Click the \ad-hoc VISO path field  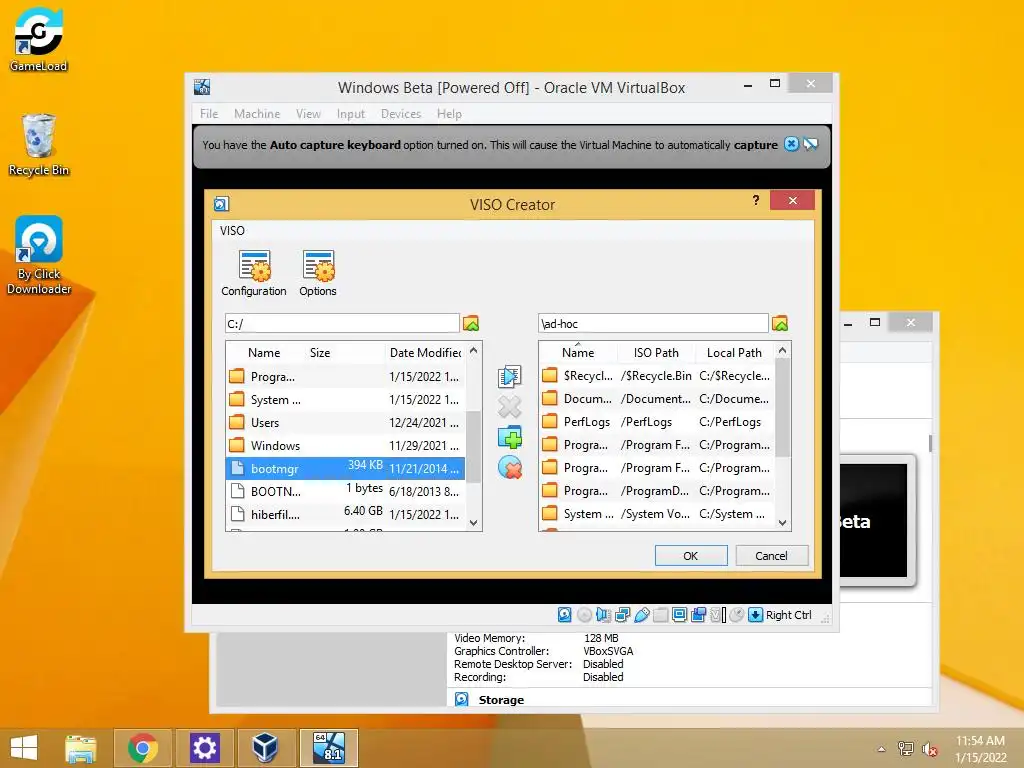click(653, 323)
